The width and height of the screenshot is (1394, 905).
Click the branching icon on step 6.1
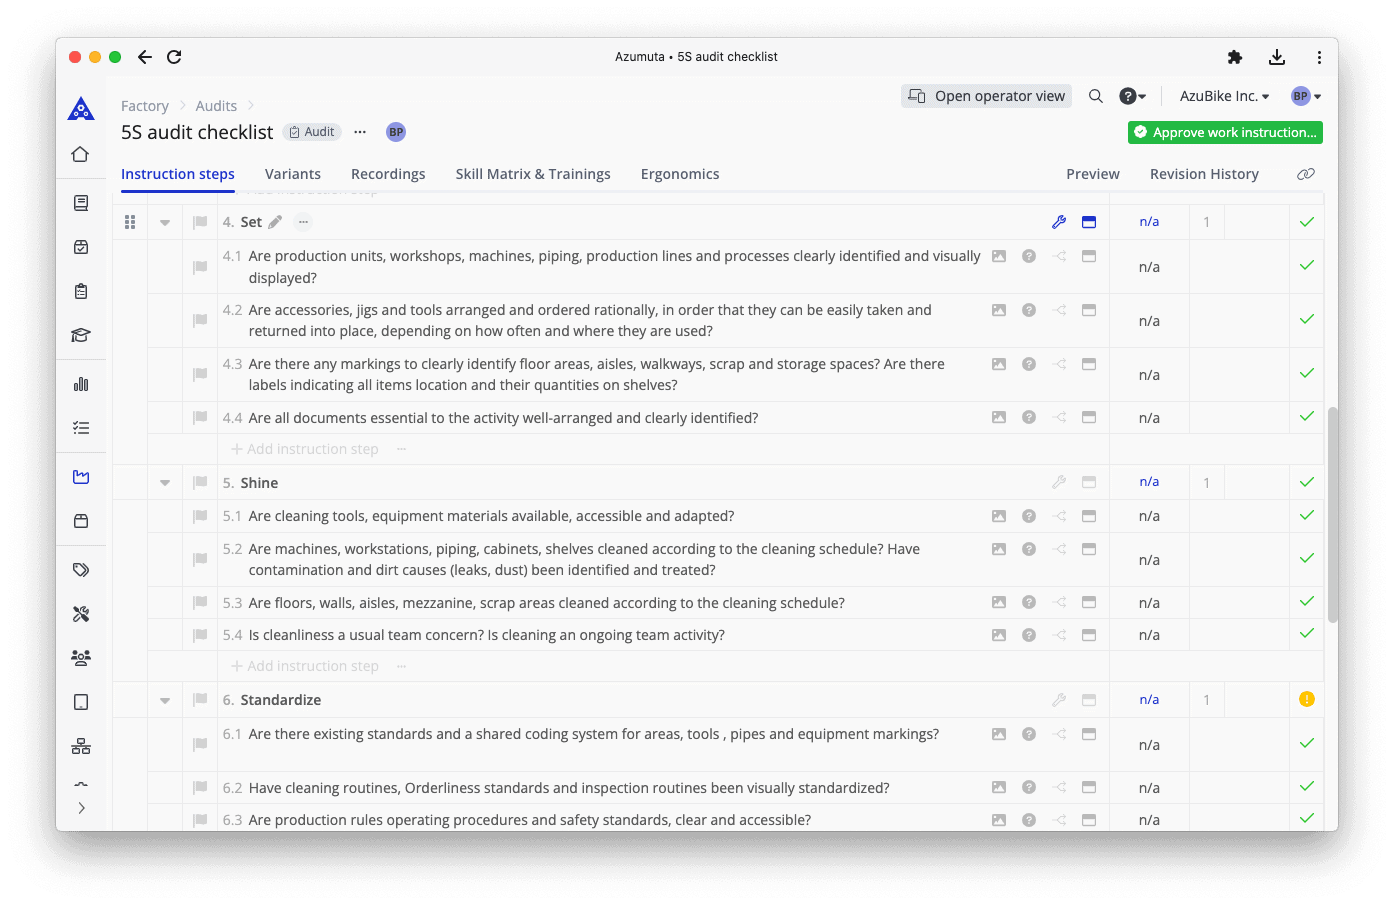[x=1059, y=733]
